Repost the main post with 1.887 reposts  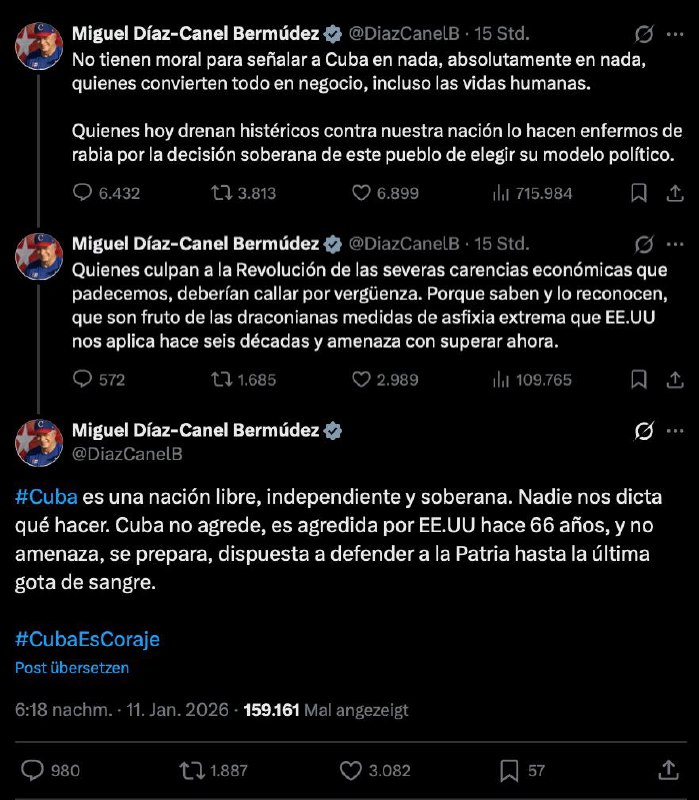[x=187, y=770]
